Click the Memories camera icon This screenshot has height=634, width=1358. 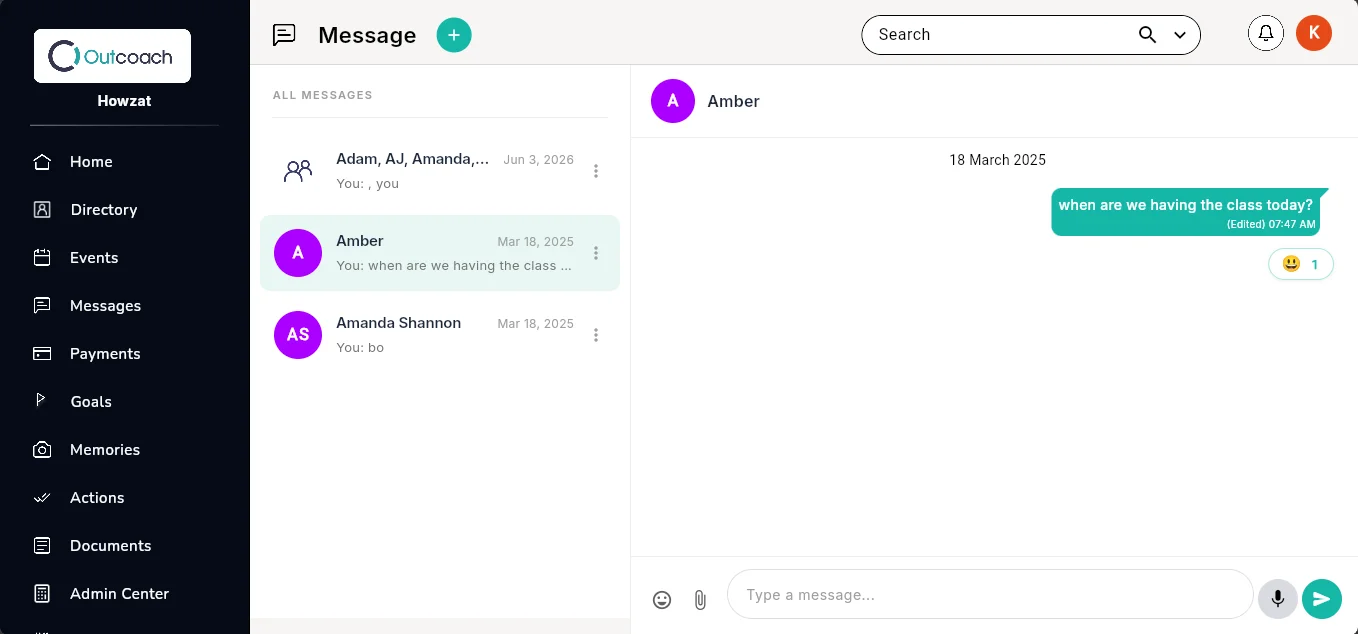pos(42,450)
